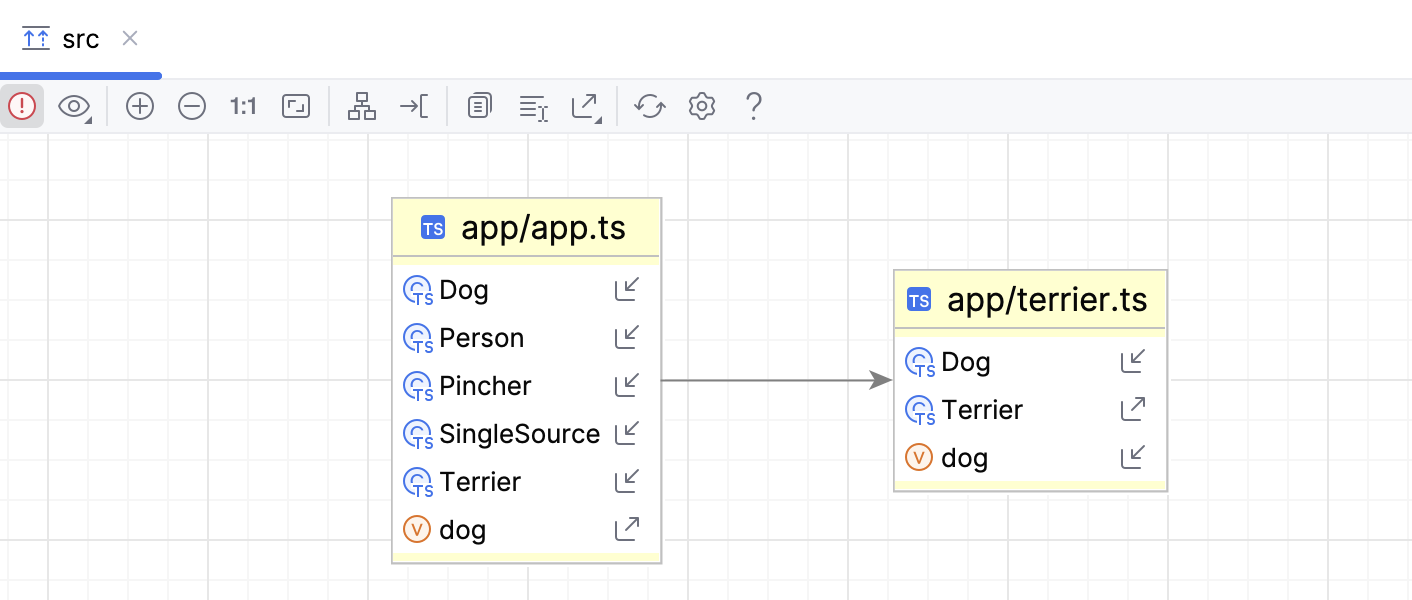Close the src tab

129,38
